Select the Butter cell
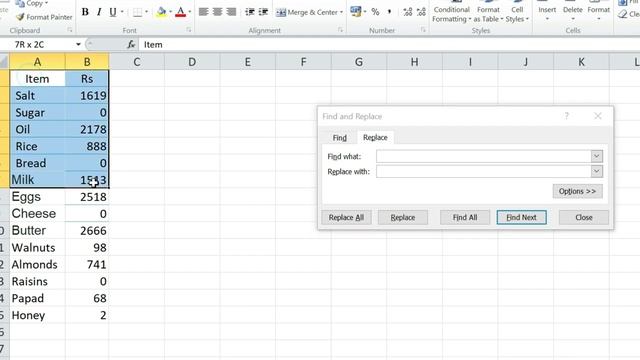The width and height of the screenshot is (640, 360). click(37, 231)
